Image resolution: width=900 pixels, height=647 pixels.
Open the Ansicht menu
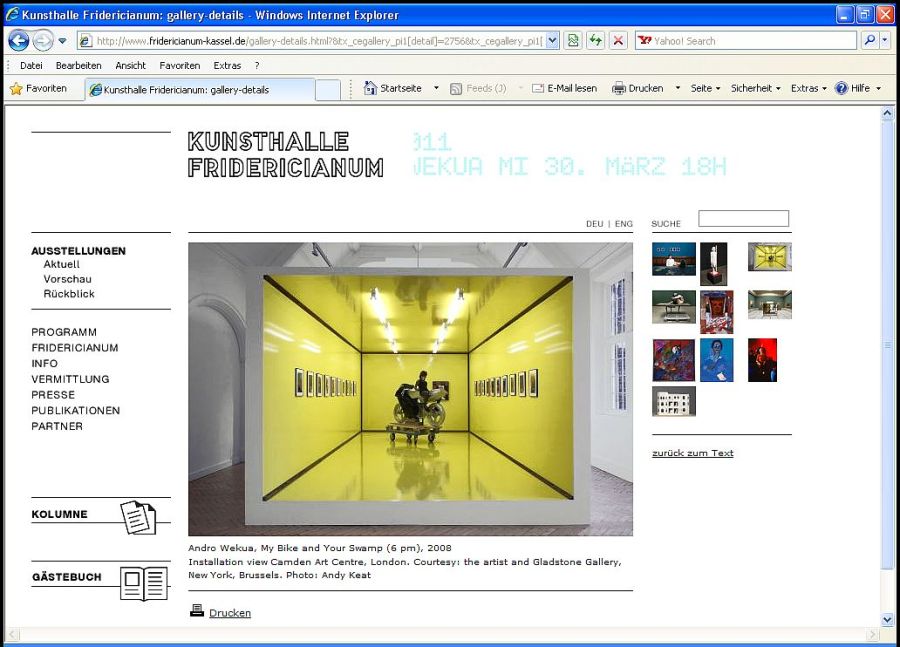pos(130,65)
